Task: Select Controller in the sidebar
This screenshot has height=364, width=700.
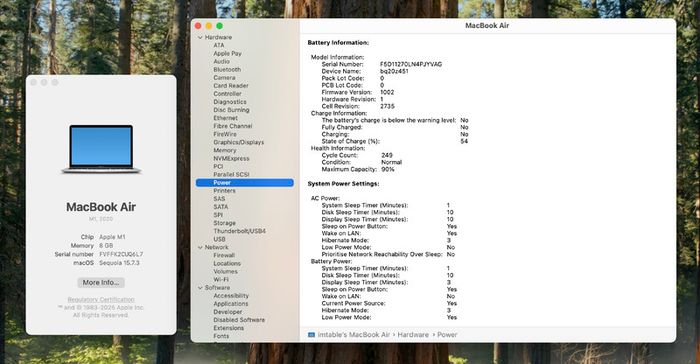Action: [227, 94]
